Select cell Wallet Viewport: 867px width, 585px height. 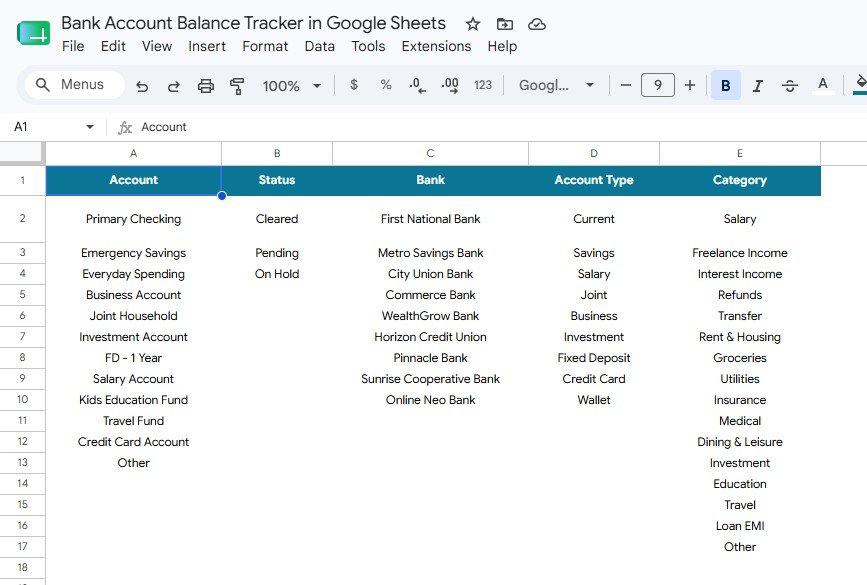coord(594,400)
